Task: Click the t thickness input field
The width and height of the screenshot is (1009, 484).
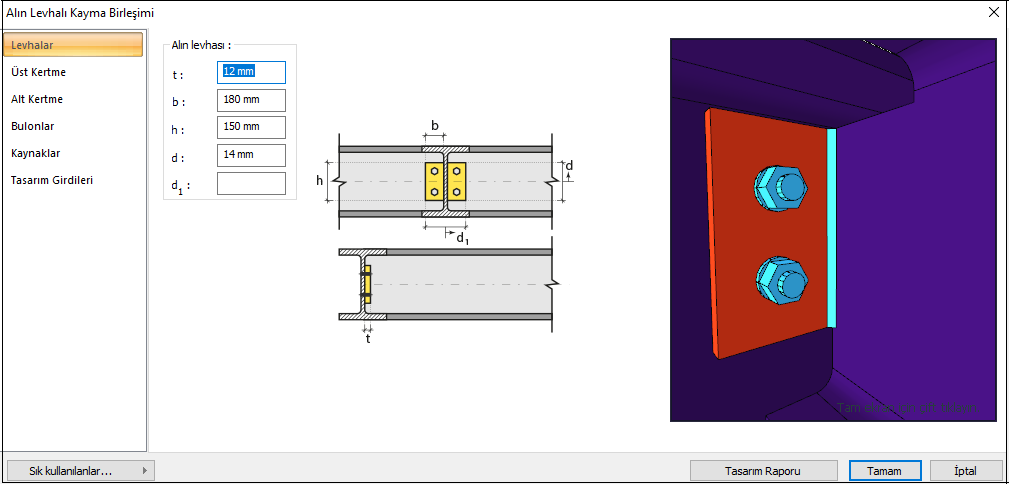Action: tap(251, 72)
